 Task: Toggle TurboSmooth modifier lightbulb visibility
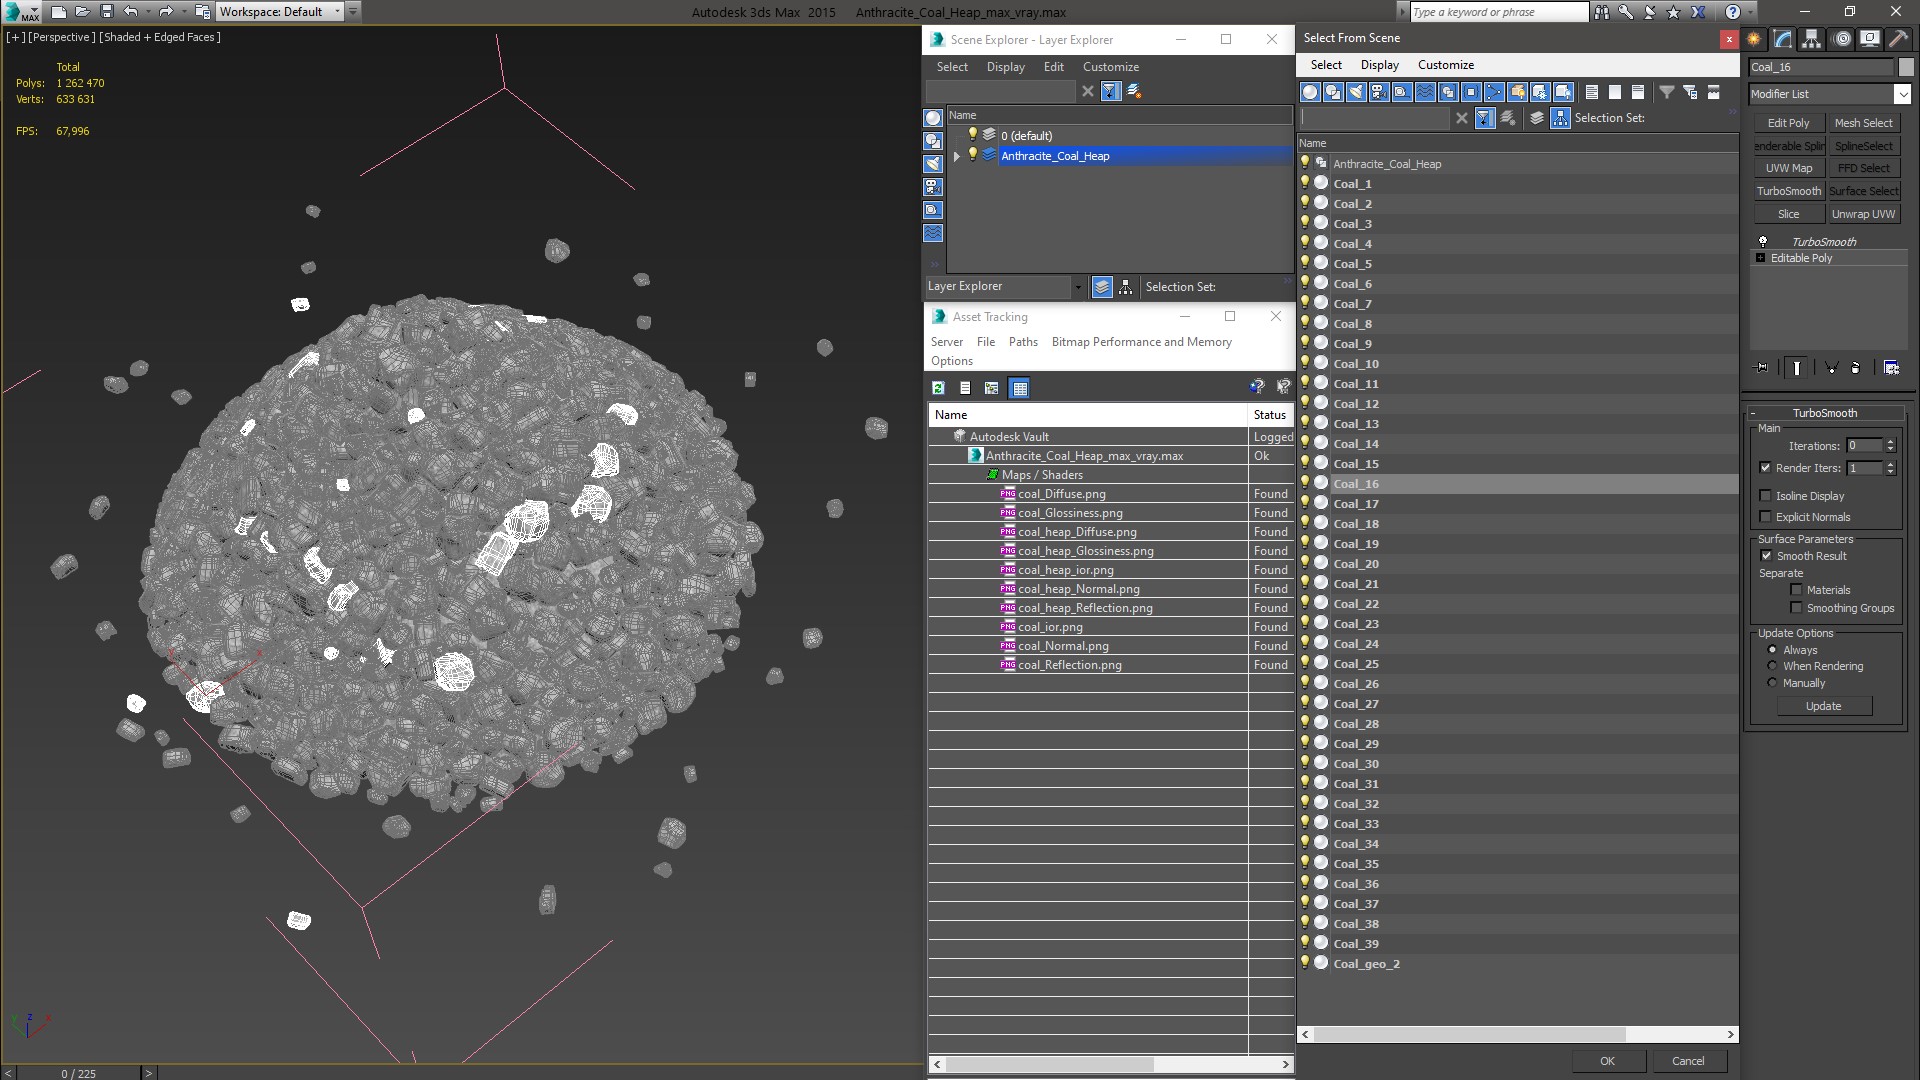(1763, 242)
